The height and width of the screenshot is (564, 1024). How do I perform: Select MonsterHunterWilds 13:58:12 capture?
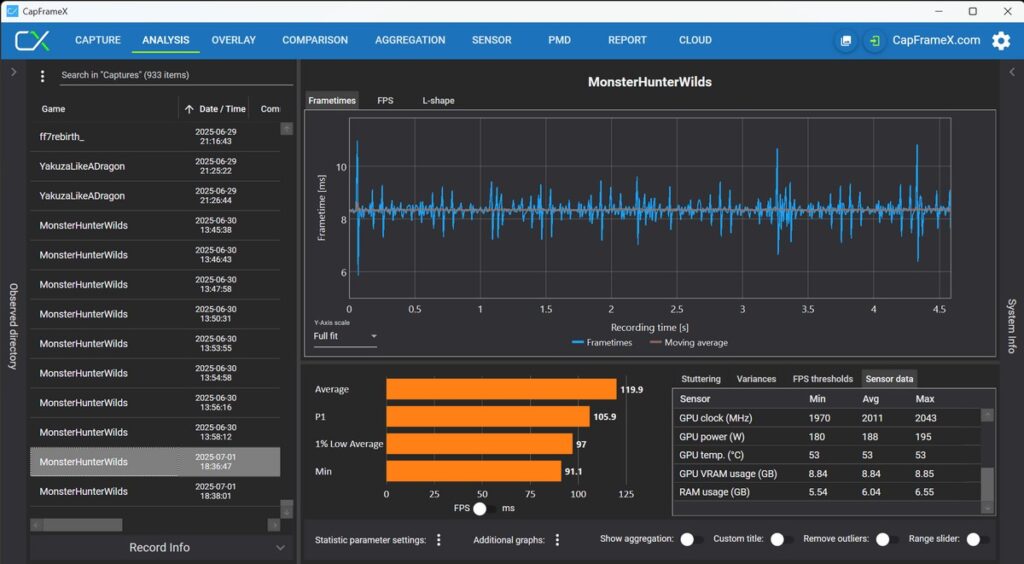155,432
